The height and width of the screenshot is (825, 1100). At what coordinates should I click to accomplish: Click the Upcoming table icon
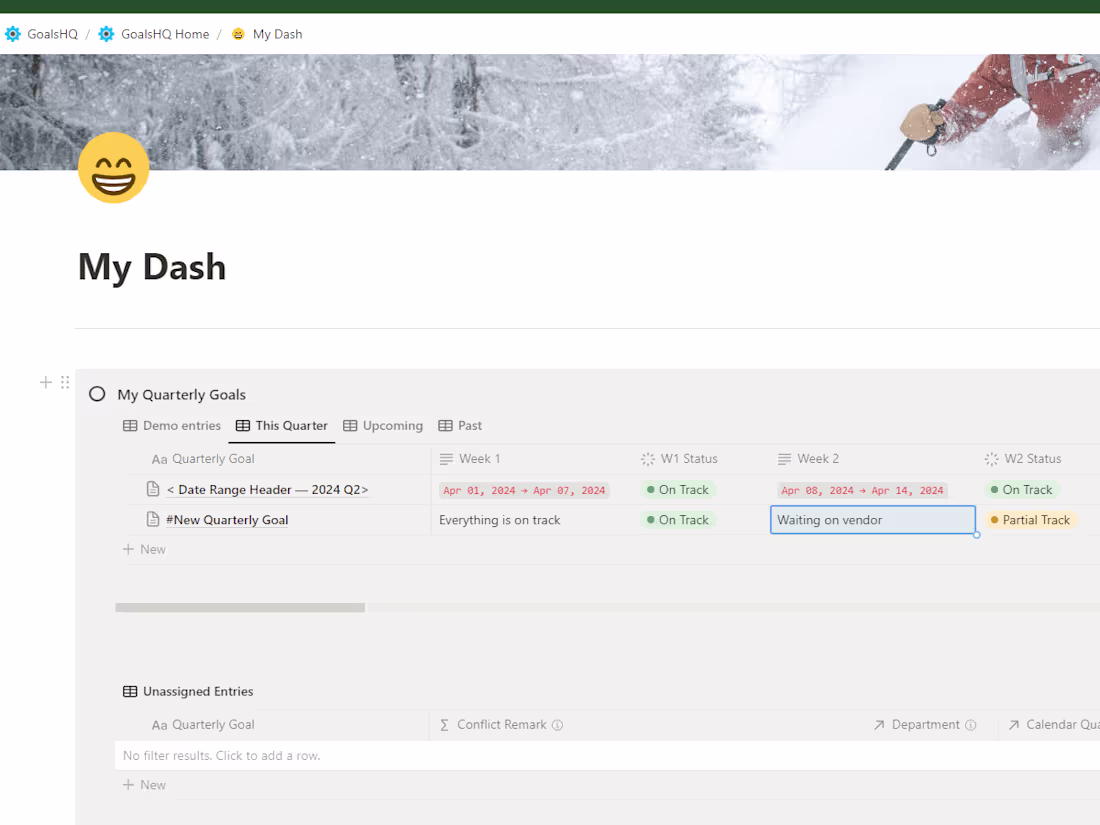[350, 426]
